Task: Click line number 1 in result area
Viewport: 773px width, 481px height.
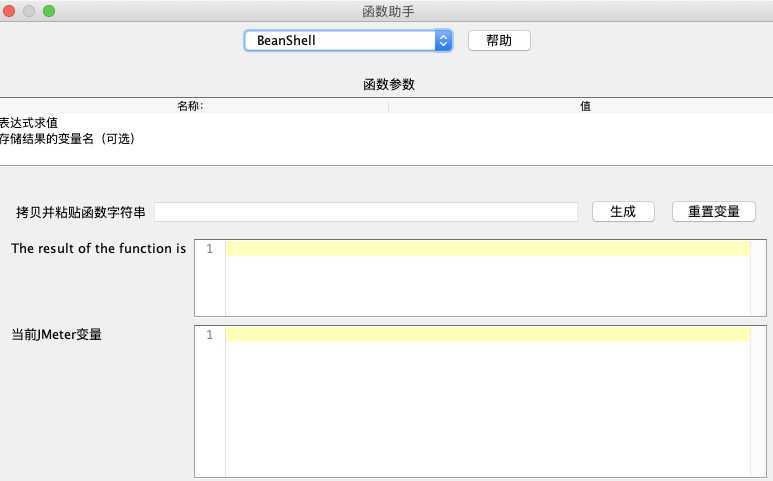Action: [x=210, y=249]
